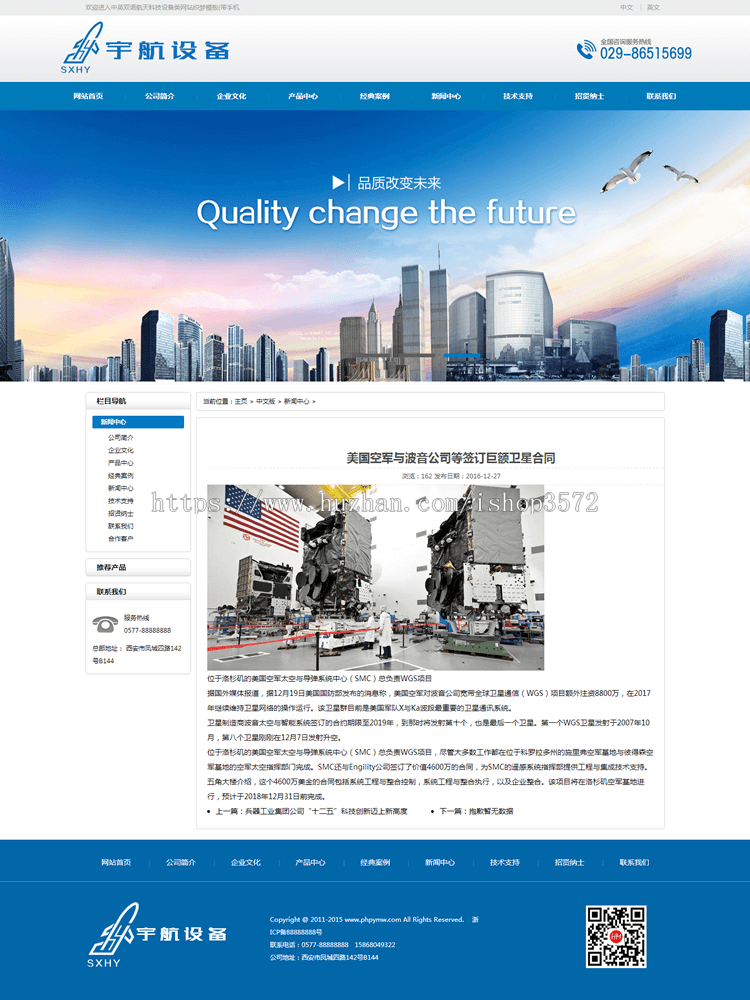Open 网站首页 in footer navigation
This screenshot has width=750, height=1000.
tap(116, 862)
